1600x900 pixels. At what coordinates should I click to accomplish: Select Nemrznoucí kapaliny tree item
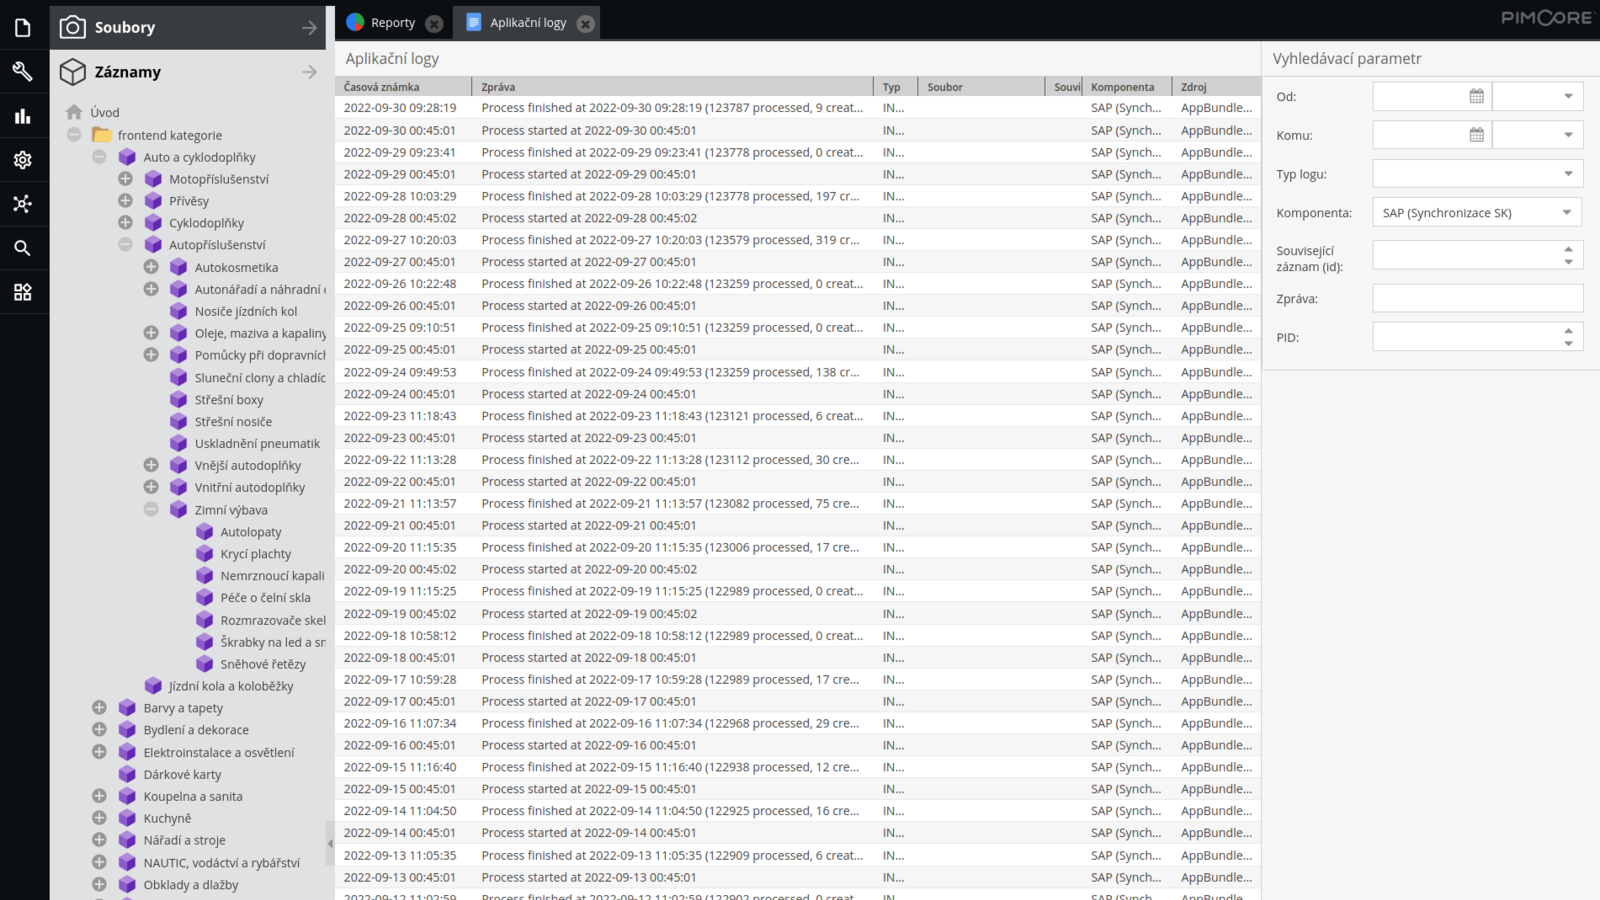[272, 576]
